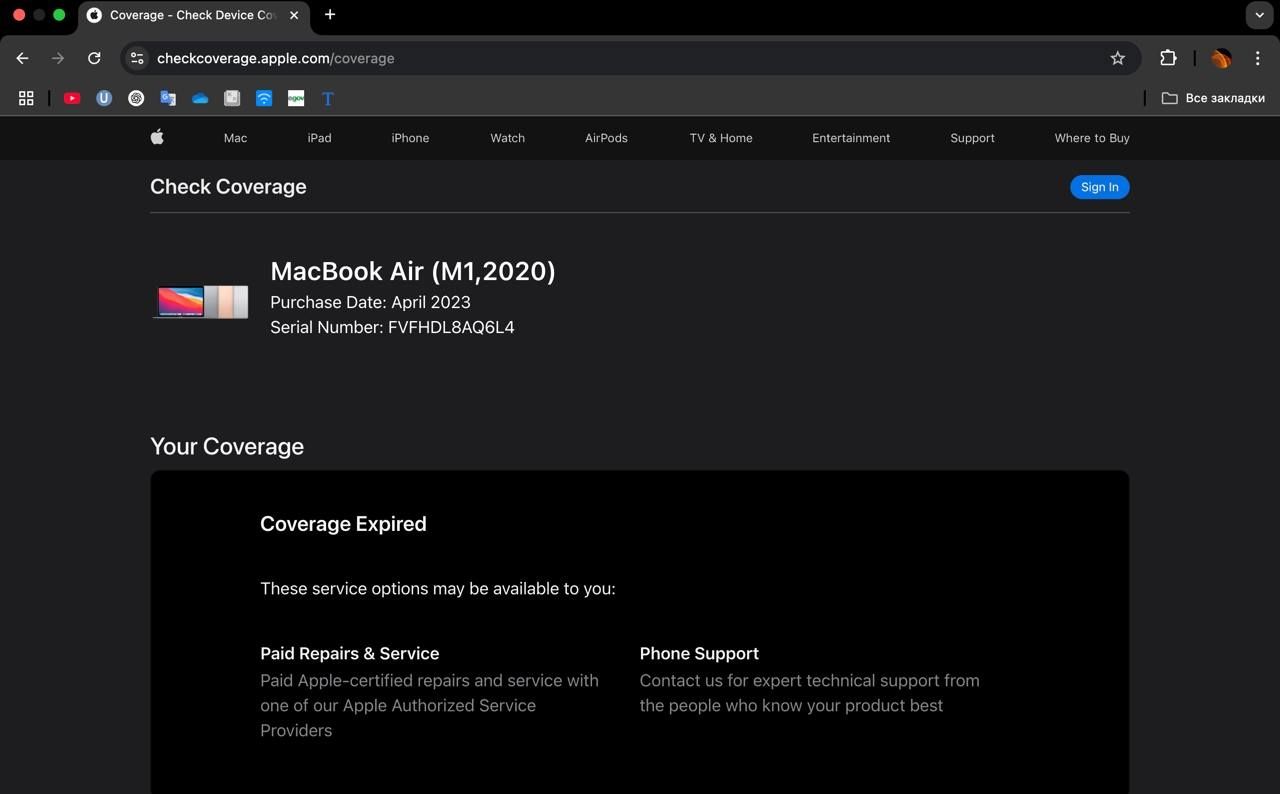Open the OneDrive cloud bookmark
The height and width of the screenshot is (794, 1280).
tap(200, 98)
